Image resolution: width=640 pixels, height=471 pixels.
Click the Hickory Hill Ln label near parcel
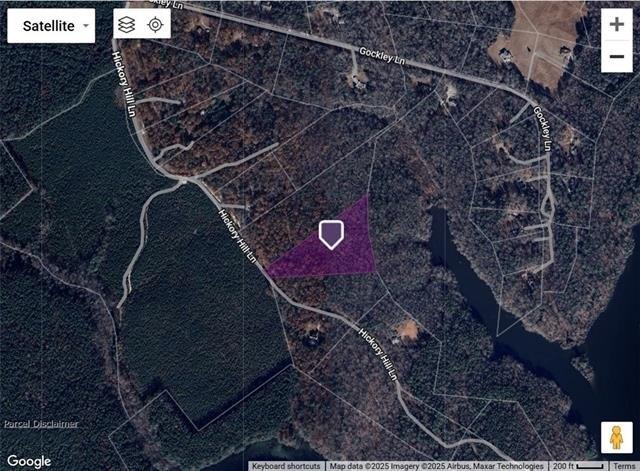point(237,236)
